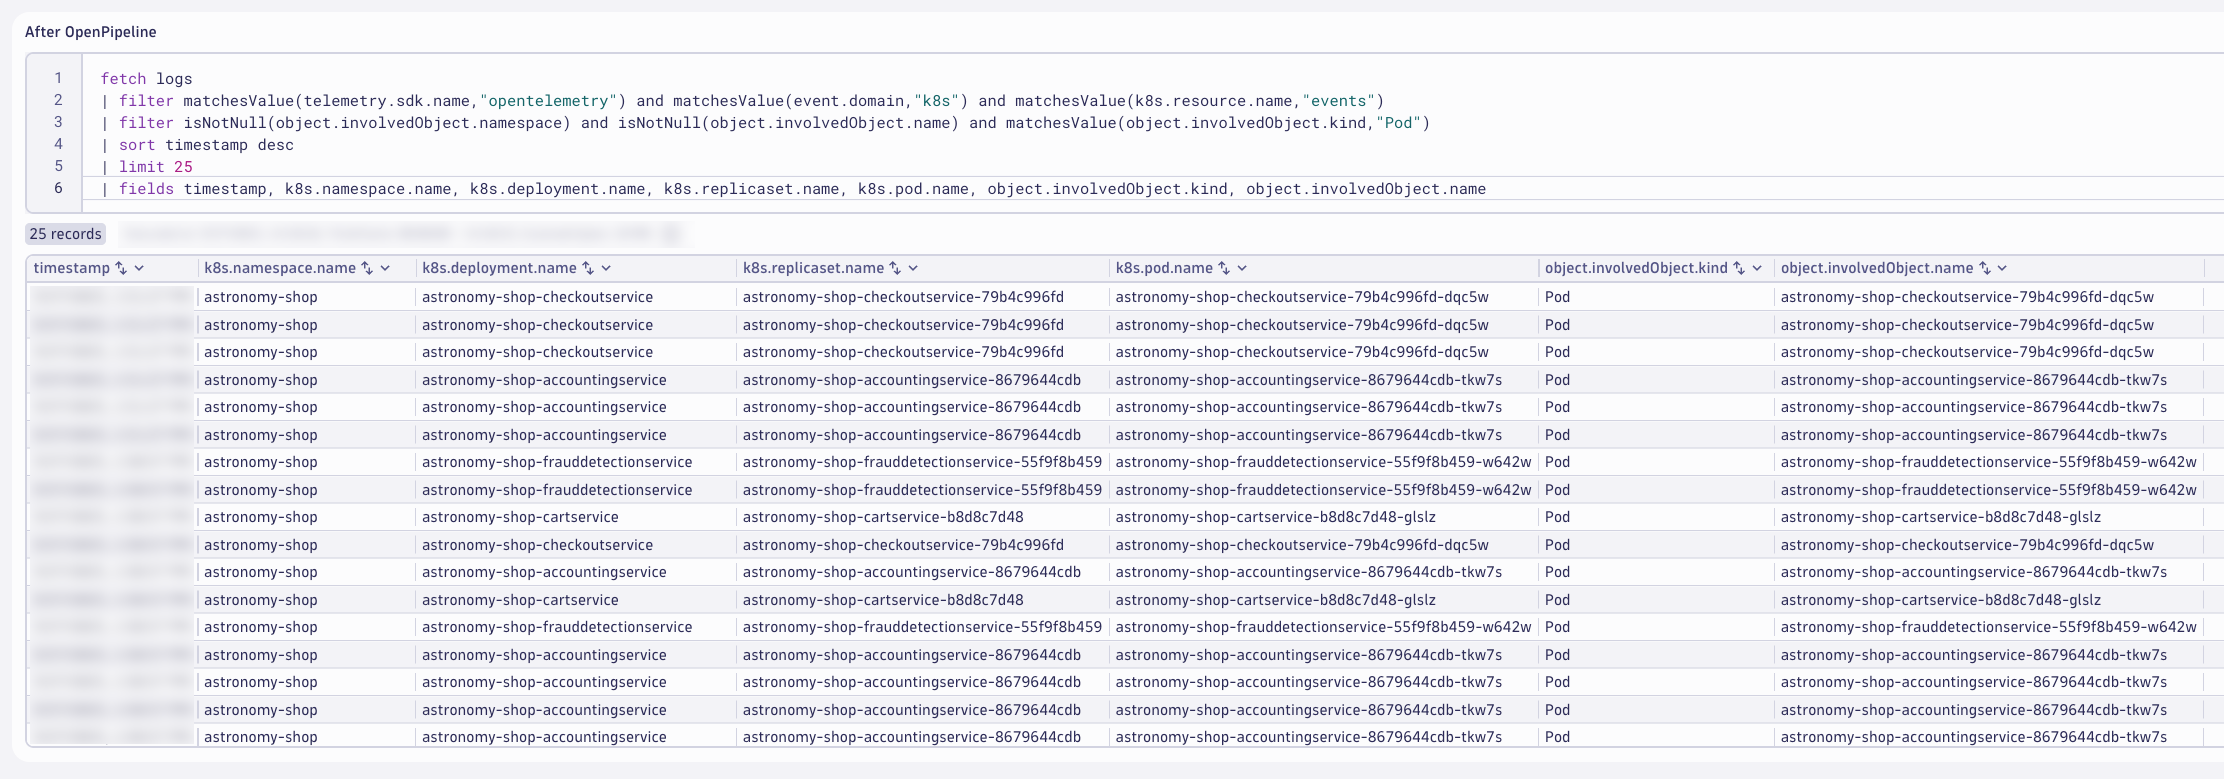Open the k8s.replicaset.name column chevron menu

point(913,268)
